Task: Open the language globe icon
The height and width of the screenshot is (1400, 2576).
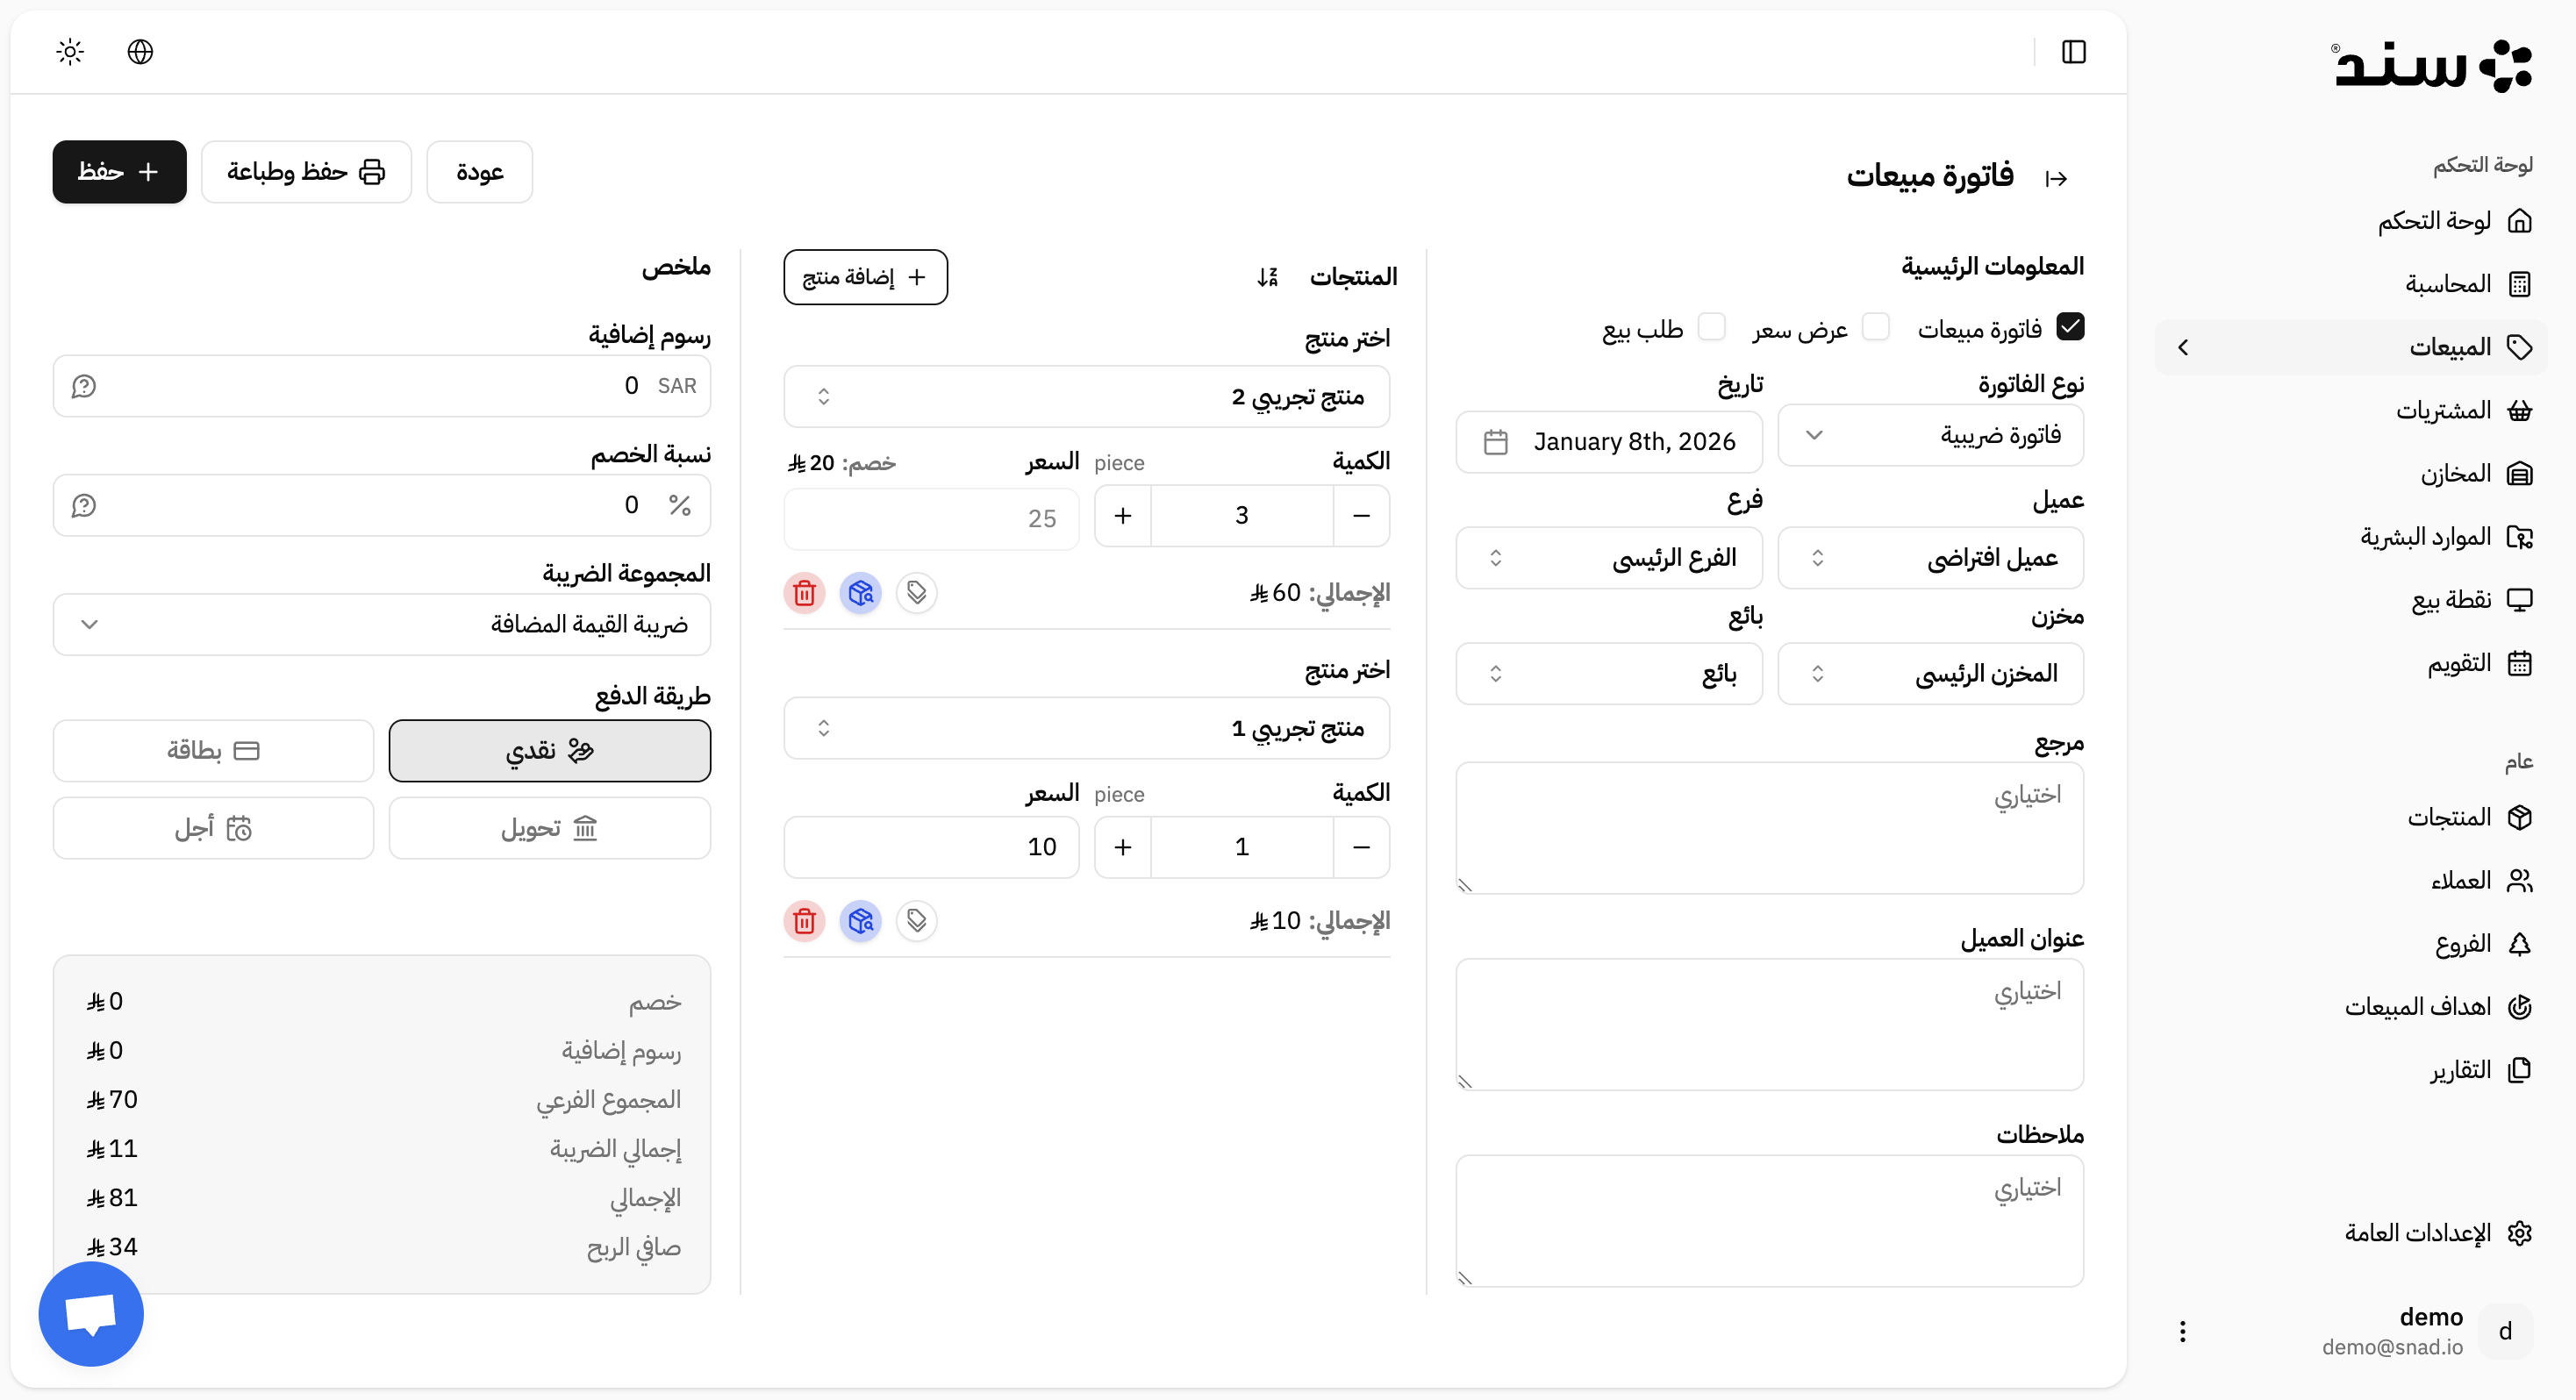Action: pos(140,51)
